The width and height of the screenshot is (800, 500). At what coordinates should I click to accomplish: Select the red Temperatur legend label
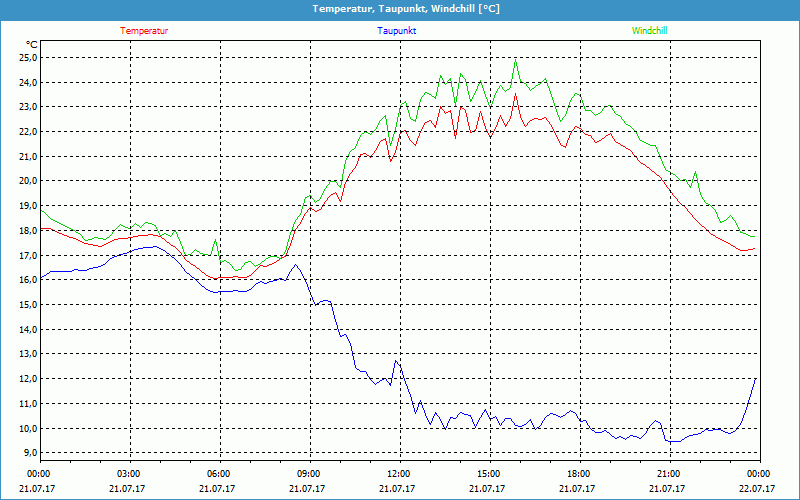144,31
